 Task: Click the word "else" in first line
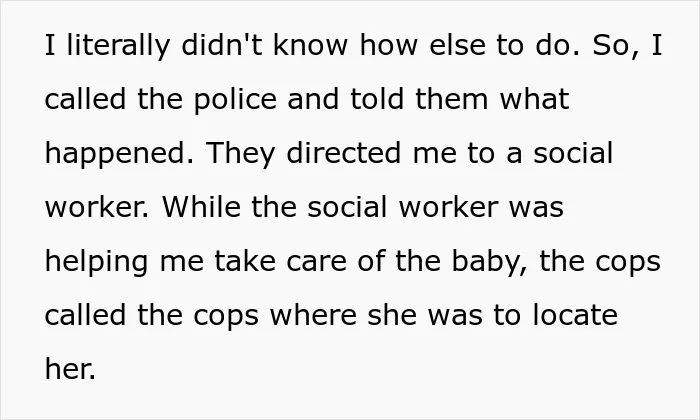point(457,46)
